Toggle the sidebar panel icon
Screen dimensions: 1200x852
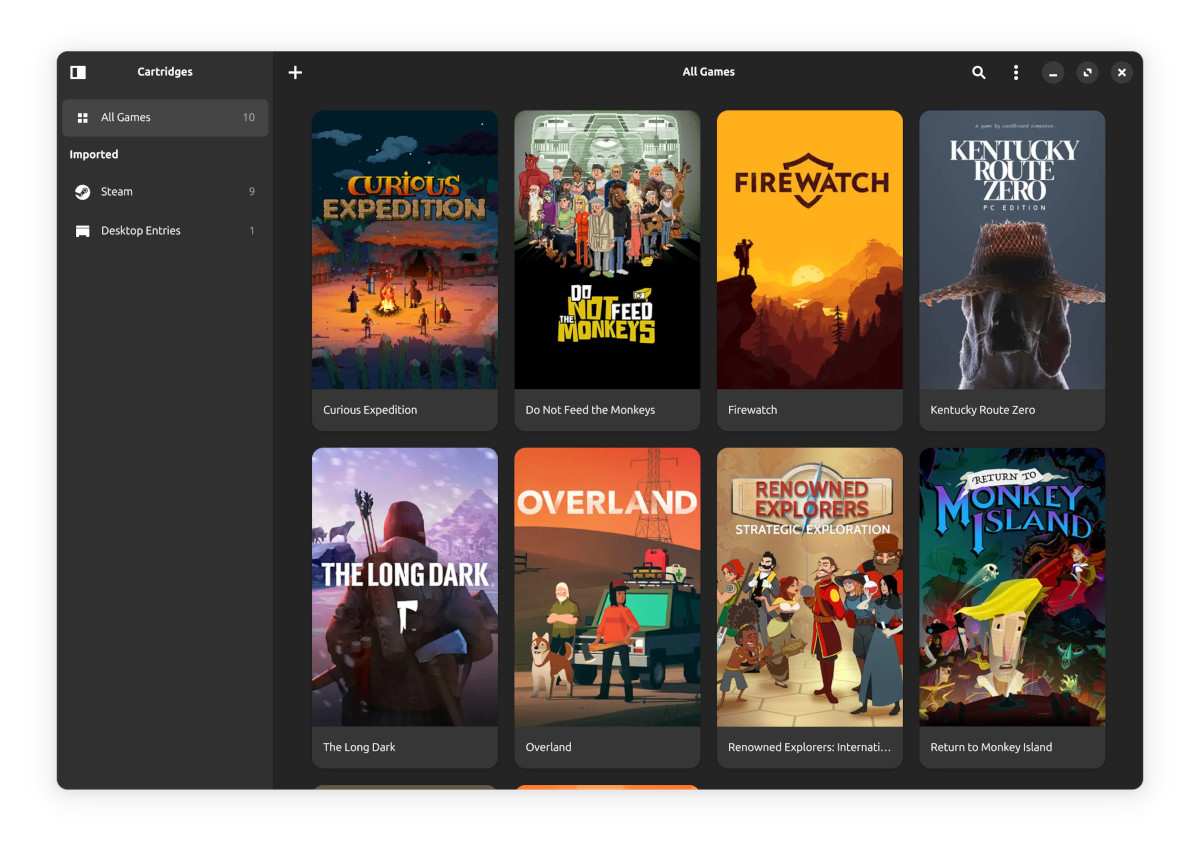[x=78, y=72]
